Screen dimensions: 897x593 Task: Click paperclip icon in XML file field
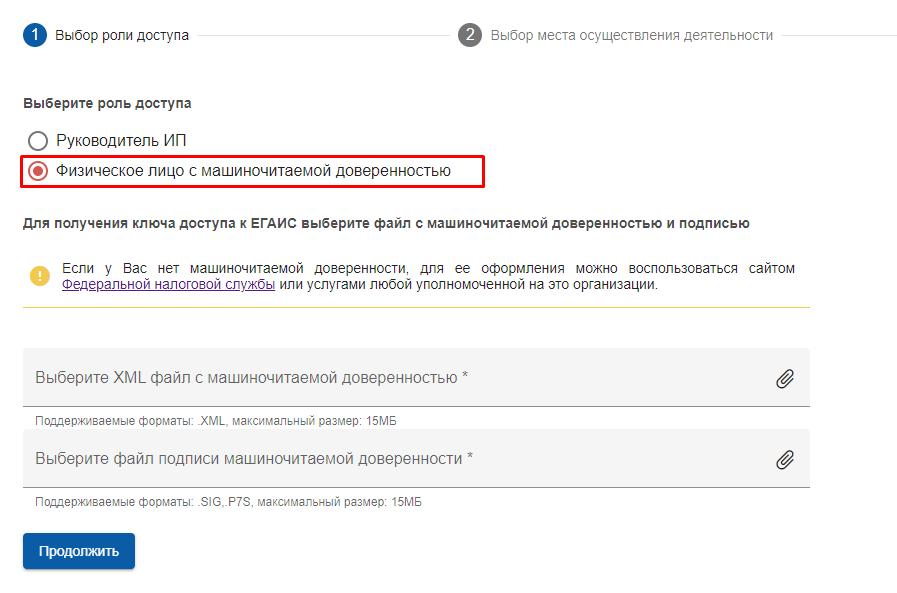click(785, 379)
